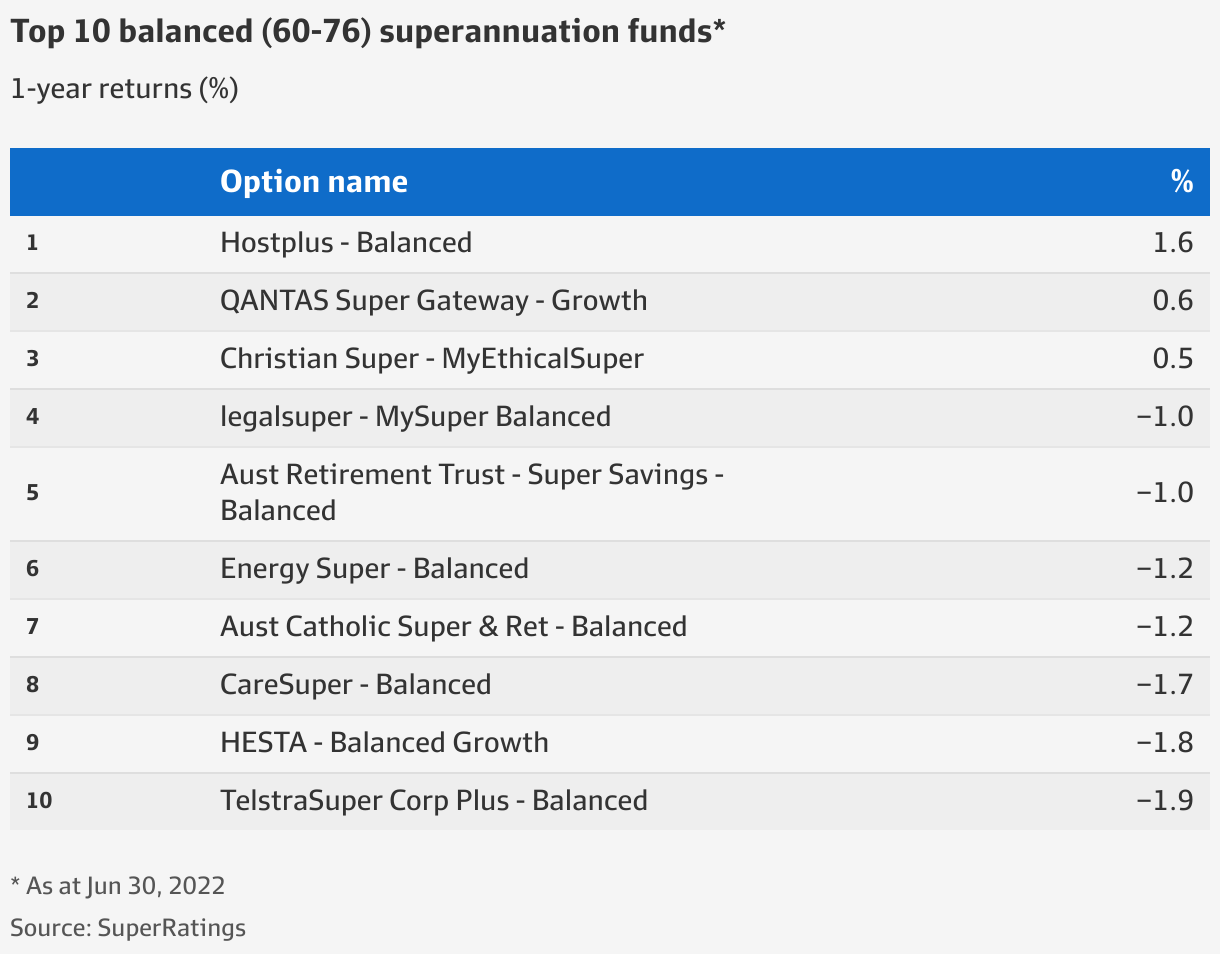Click the '%' column header
The image size is (1220, 954).
coord(1182,182)
